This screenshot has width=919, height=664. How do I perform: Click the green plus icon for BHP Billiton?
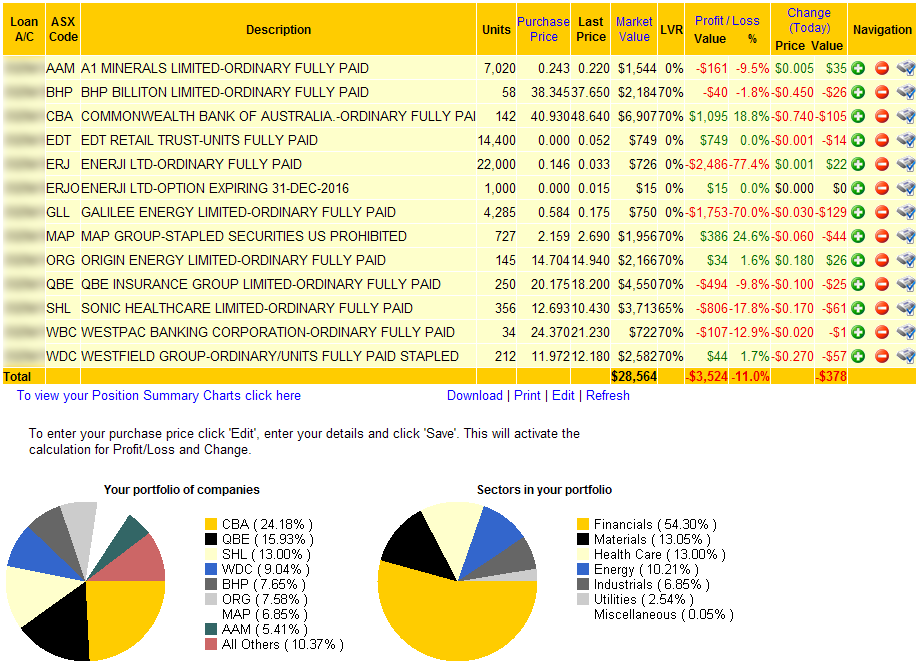[858, 93]
